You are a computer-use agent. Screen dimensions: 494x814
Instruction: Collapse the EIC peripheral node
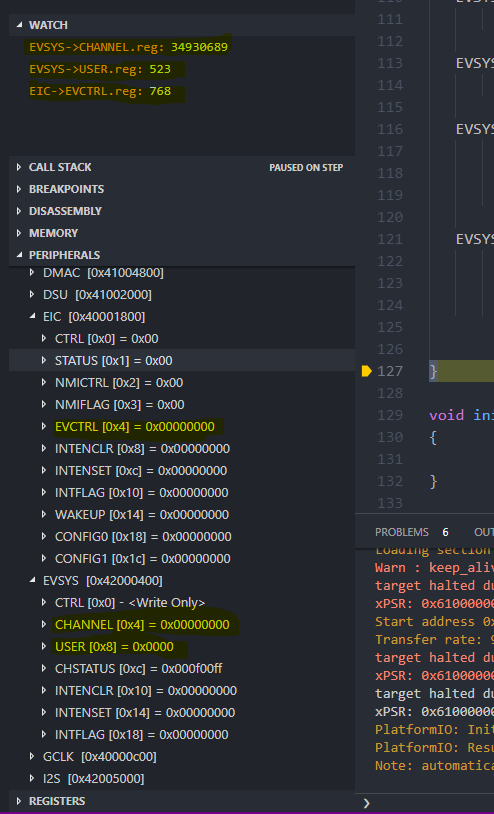pos(33,317)
